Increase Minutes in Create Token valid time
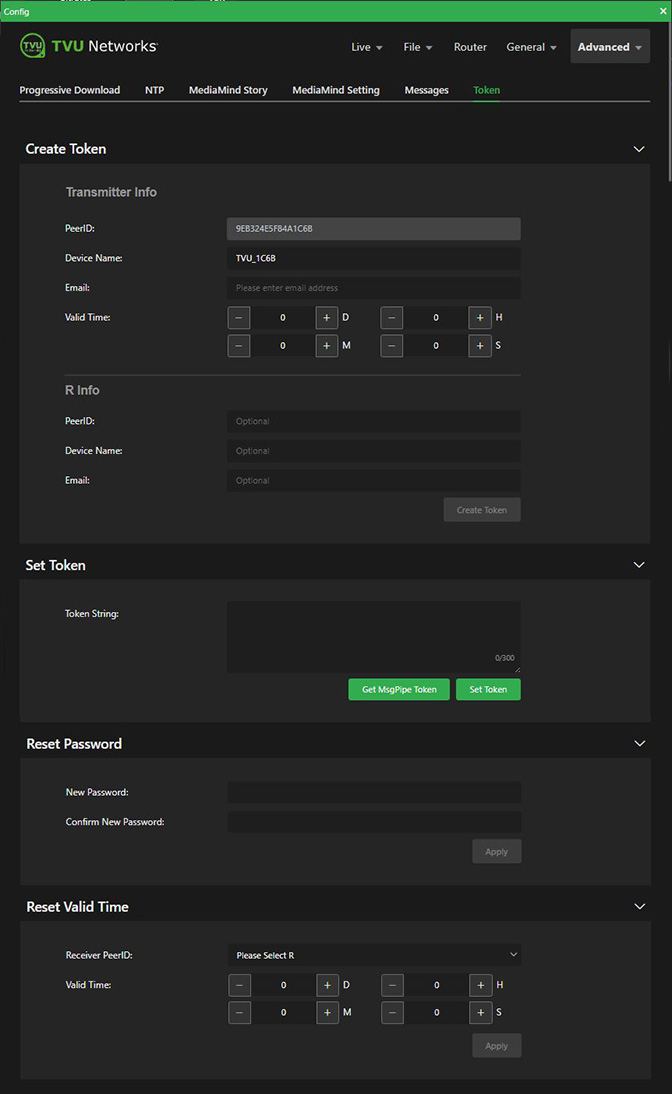The height and width of the screenshot is (1094, 672). pos(327,346)
